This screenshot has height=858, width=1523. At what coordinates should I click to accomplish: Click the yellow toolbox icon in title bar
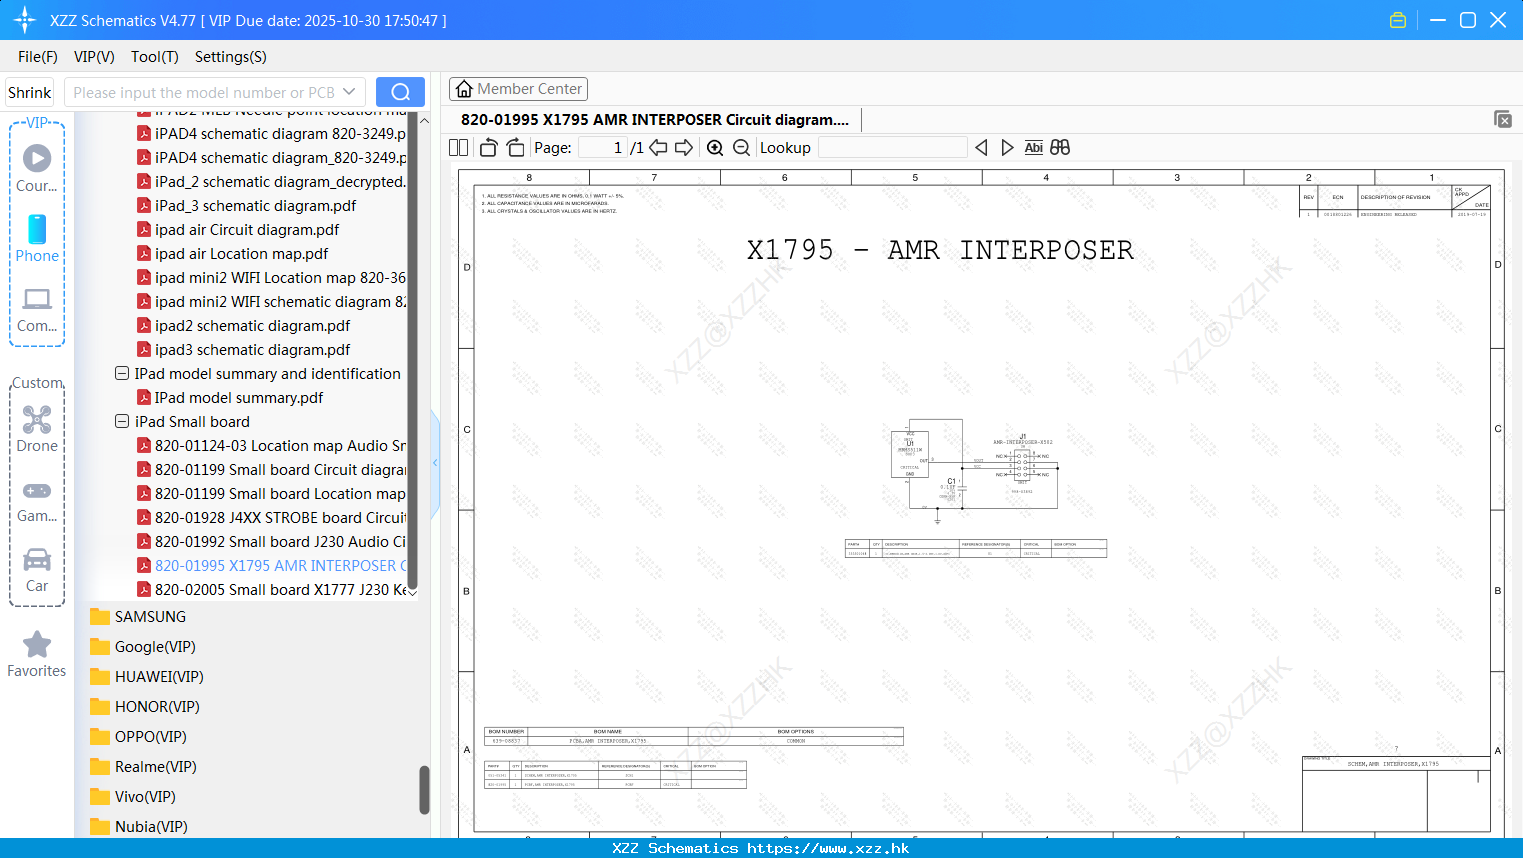[x=1398, y=20]
